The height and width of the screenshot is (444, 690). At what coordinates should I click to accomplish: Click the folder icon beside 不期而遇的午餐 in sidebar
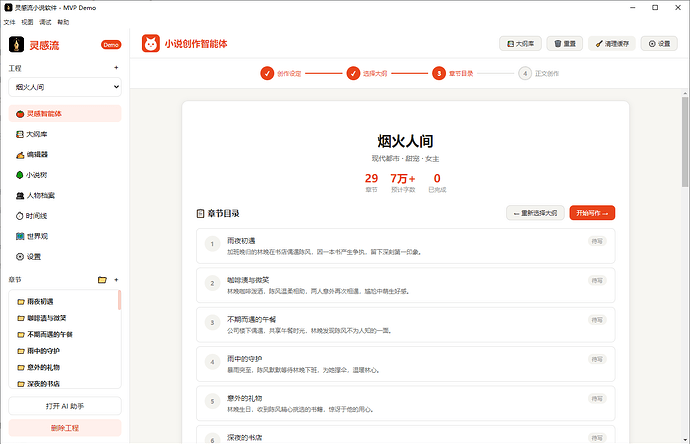pos(21,335)
